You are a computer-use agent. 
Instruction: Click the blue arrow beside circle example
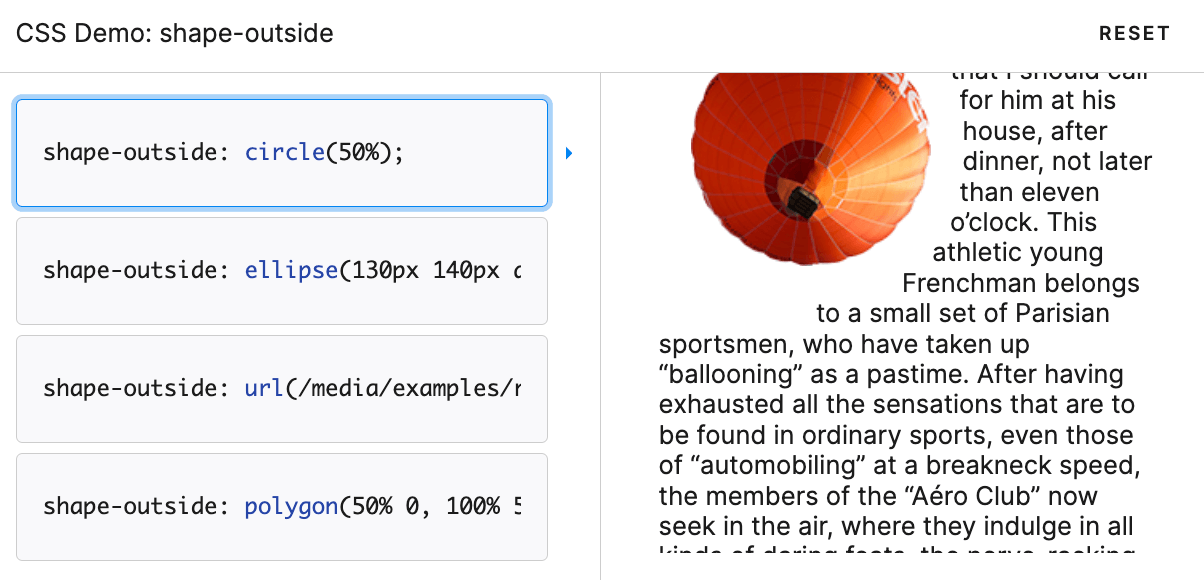pos(568,153)
